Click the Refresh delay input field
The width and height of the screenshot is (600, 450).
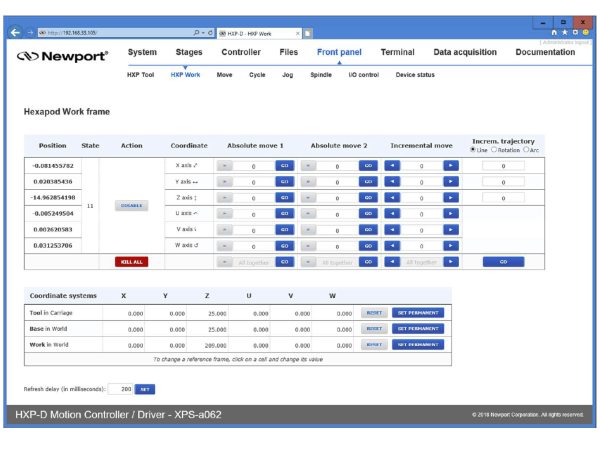click(x=120, y=388)
